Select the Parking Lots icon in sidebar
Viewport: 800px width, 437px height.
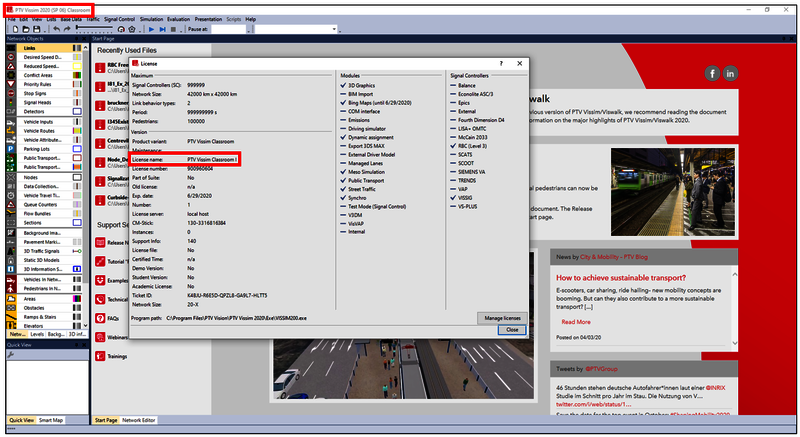click(11, 150)
